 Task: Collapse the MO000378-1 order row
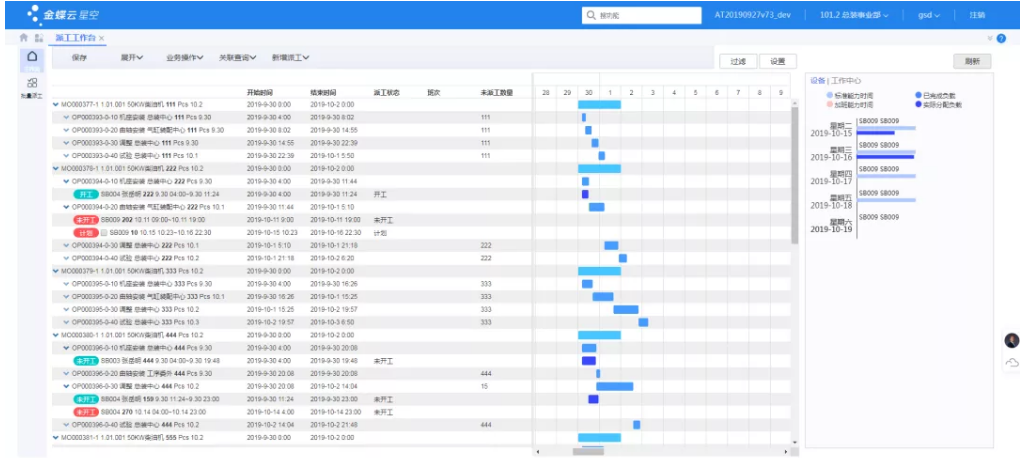[x=56, y=169]
